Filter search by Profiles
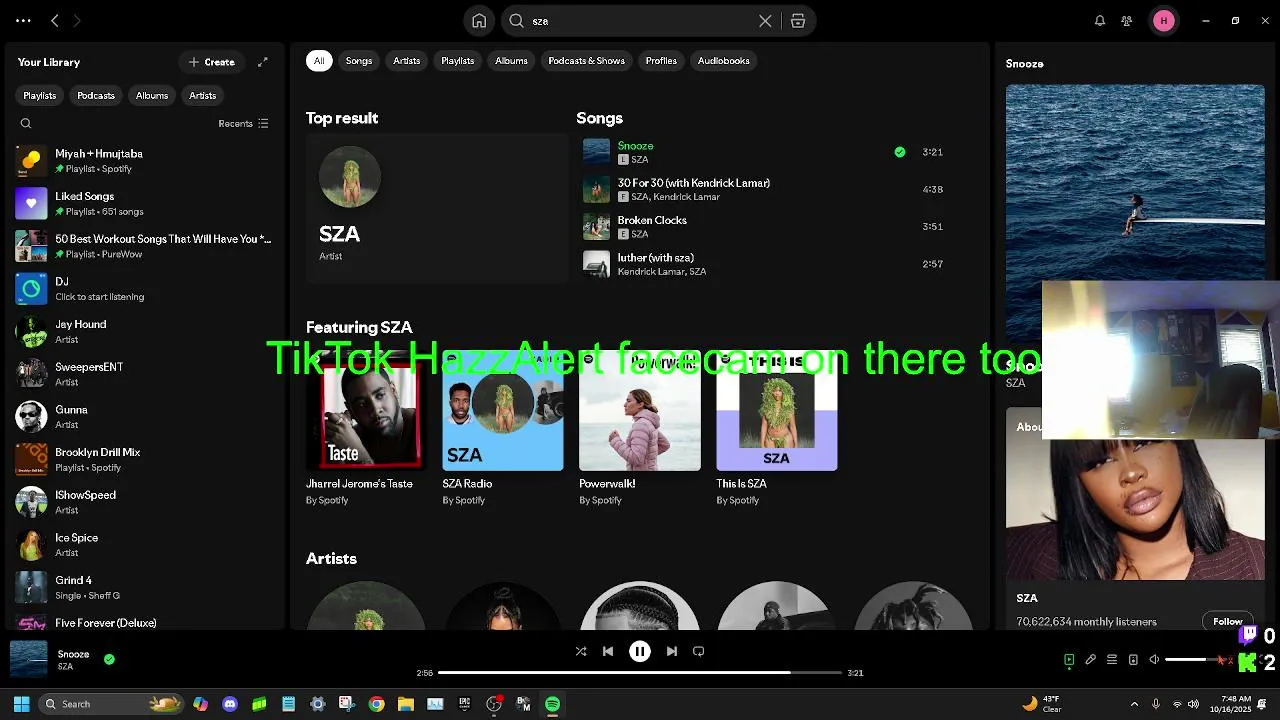1280x720 pixels. click(661, 61)
